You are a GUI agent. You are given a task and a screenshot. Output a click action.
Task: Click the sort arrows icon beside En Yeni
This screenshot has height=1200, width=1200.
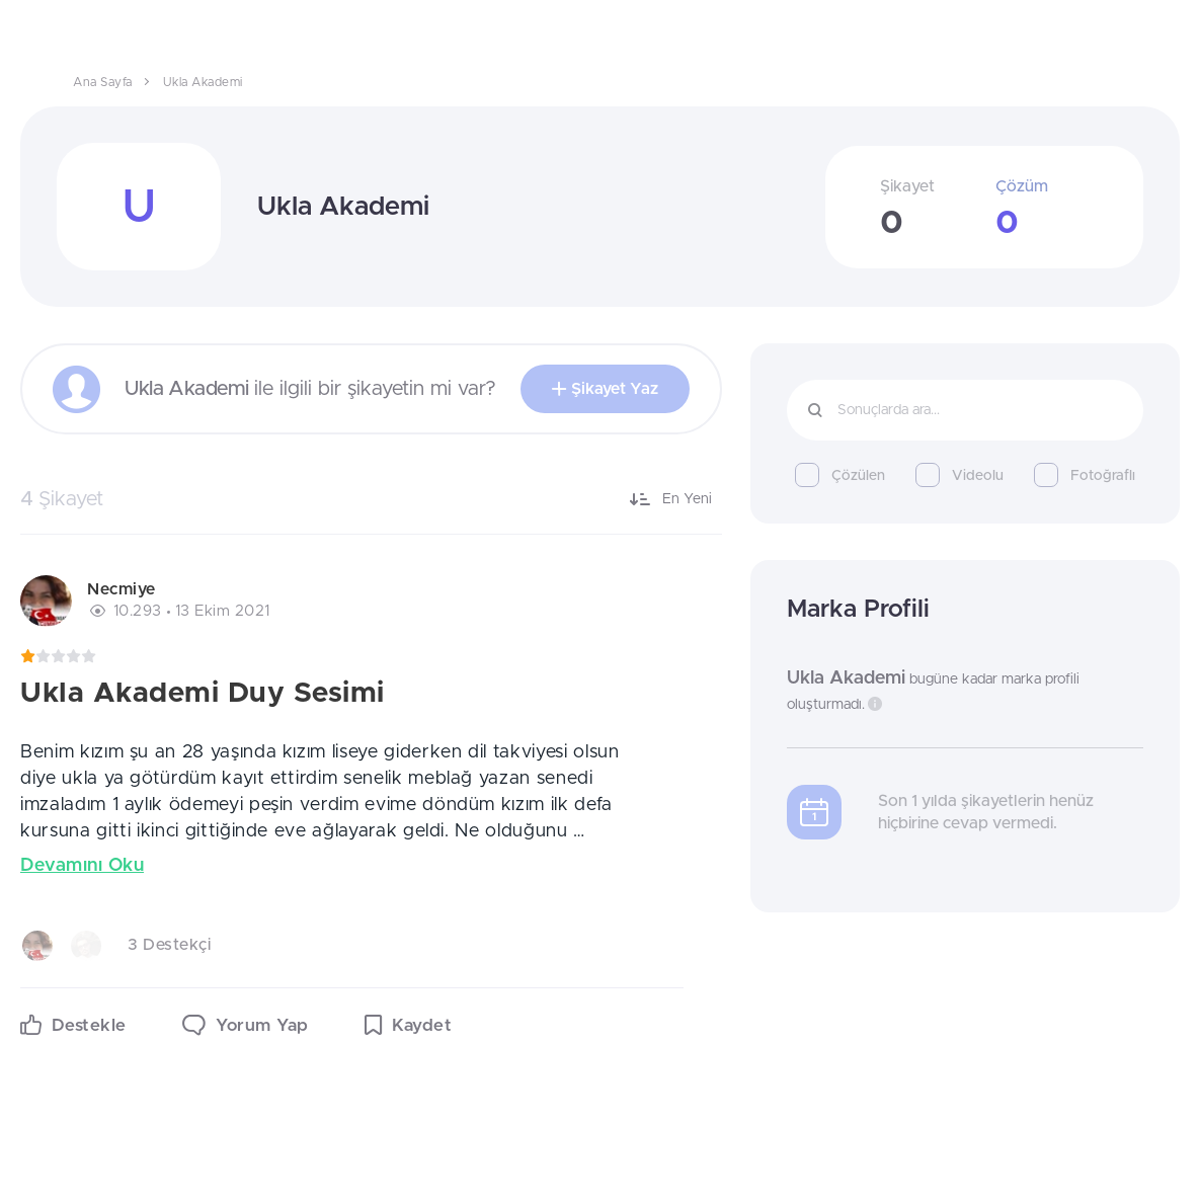(639, 499)
